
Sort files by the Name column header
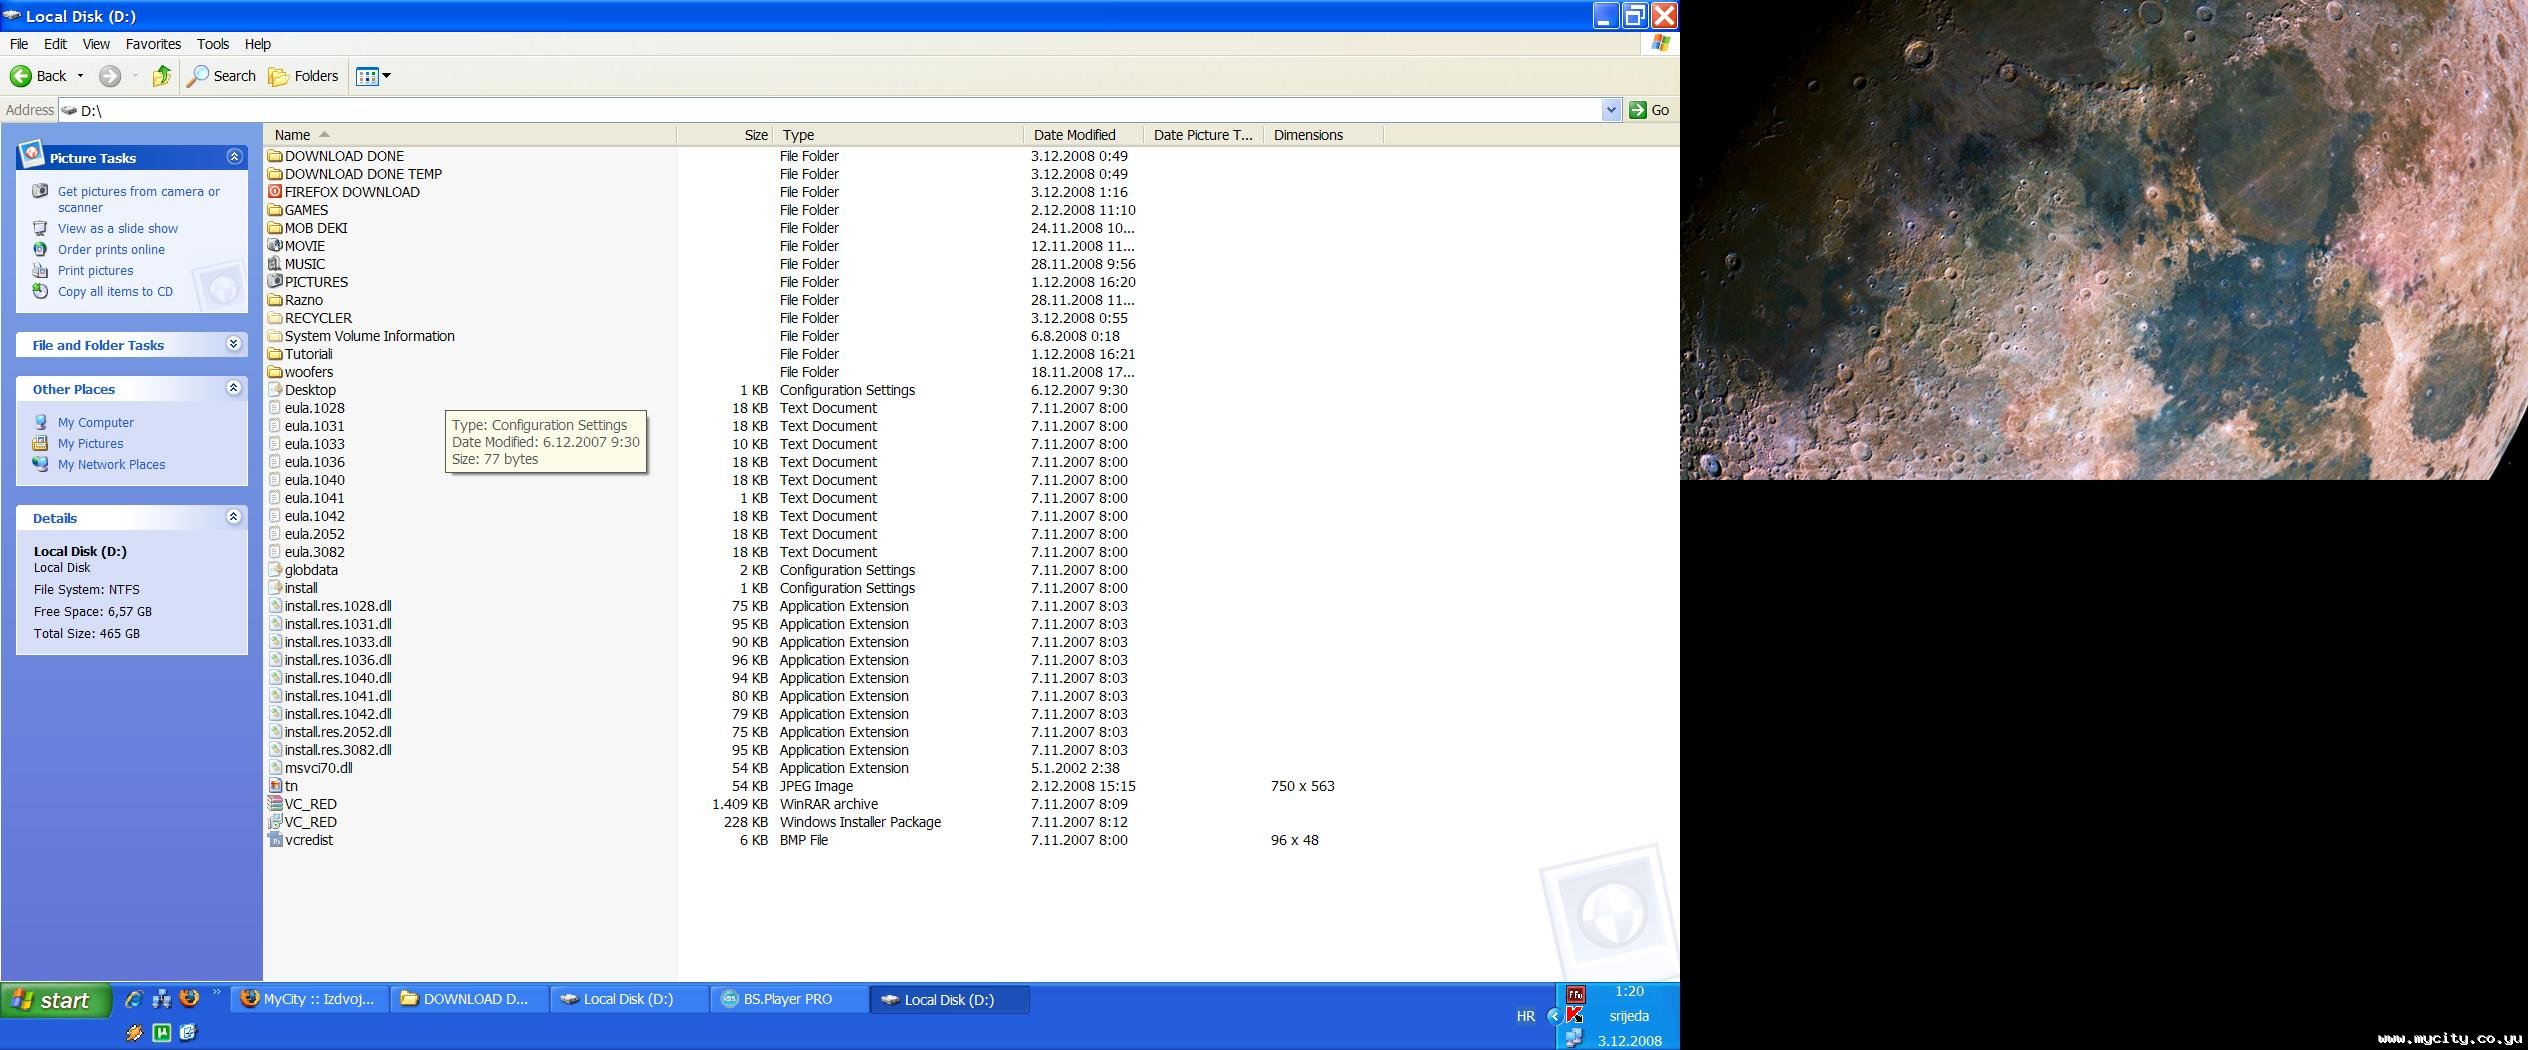point(470,135)
